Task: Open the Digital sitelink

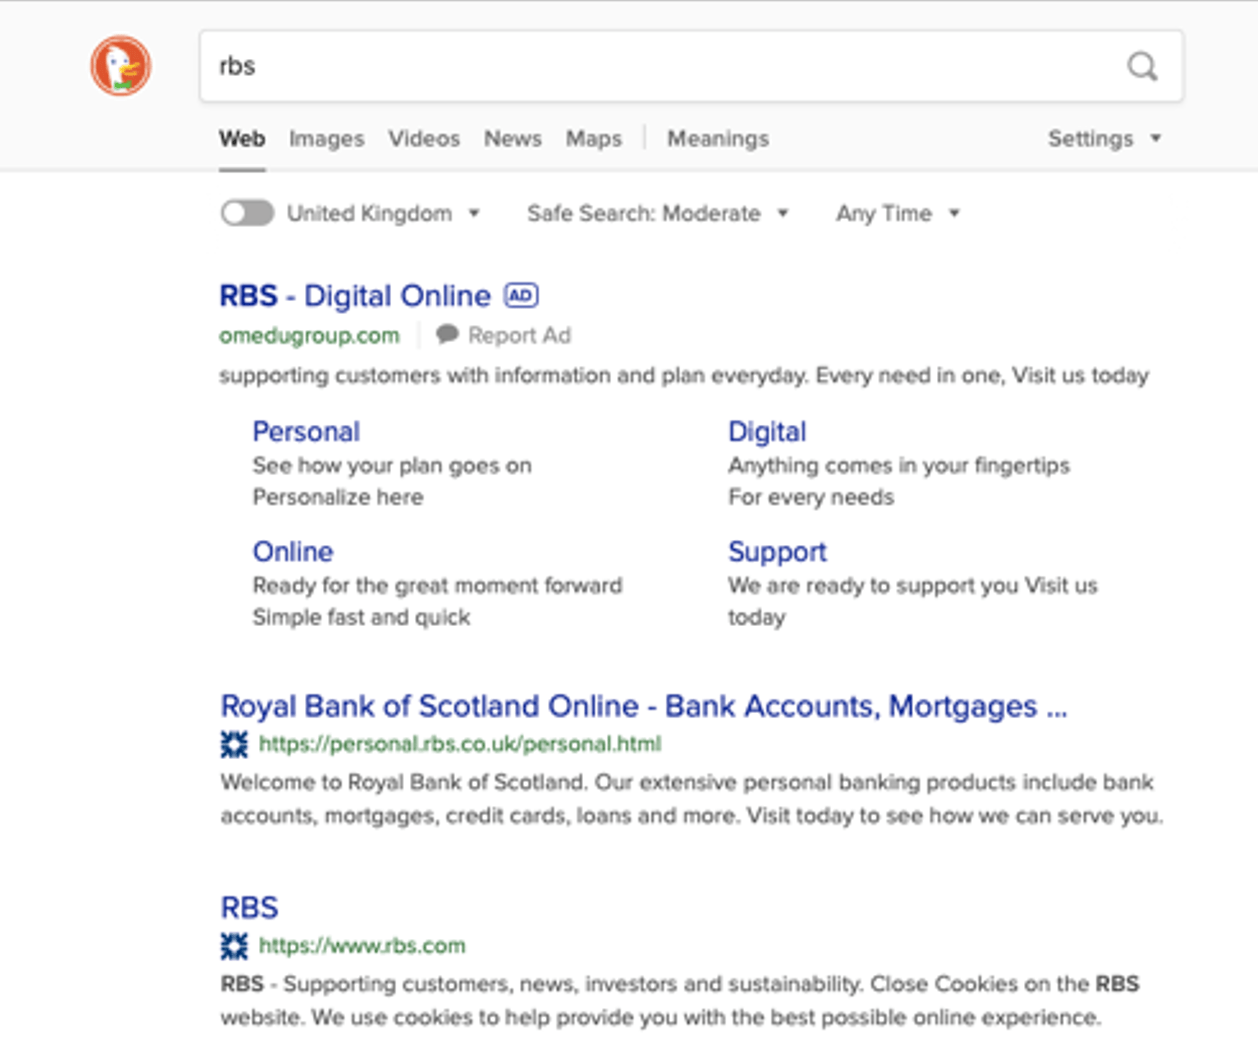Action: tap(767, 431)
